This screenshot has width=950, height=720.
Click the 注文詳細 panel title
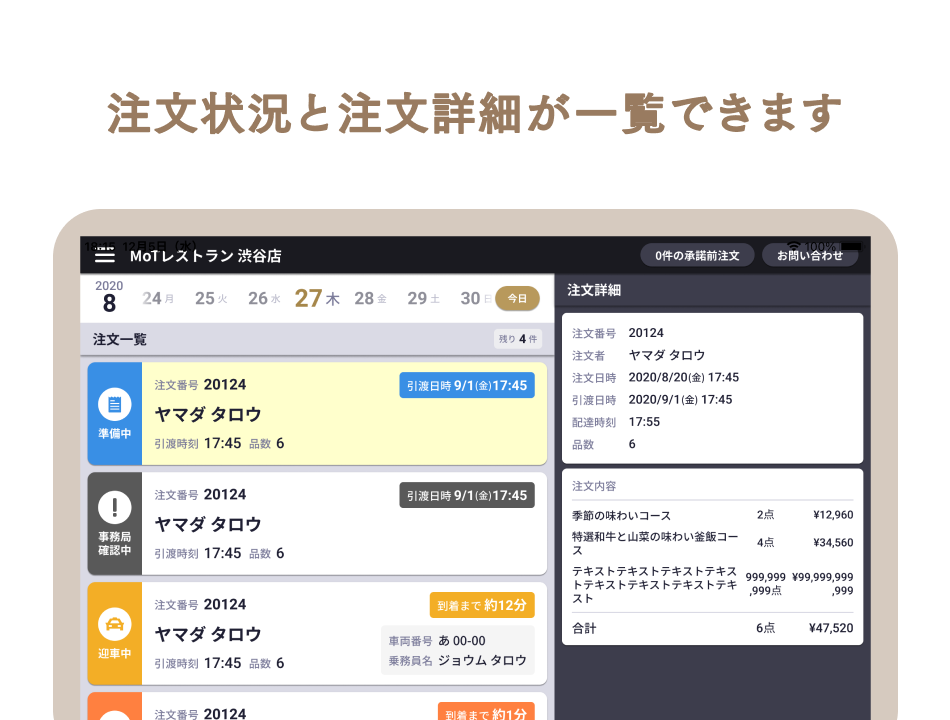click(594, 290)
